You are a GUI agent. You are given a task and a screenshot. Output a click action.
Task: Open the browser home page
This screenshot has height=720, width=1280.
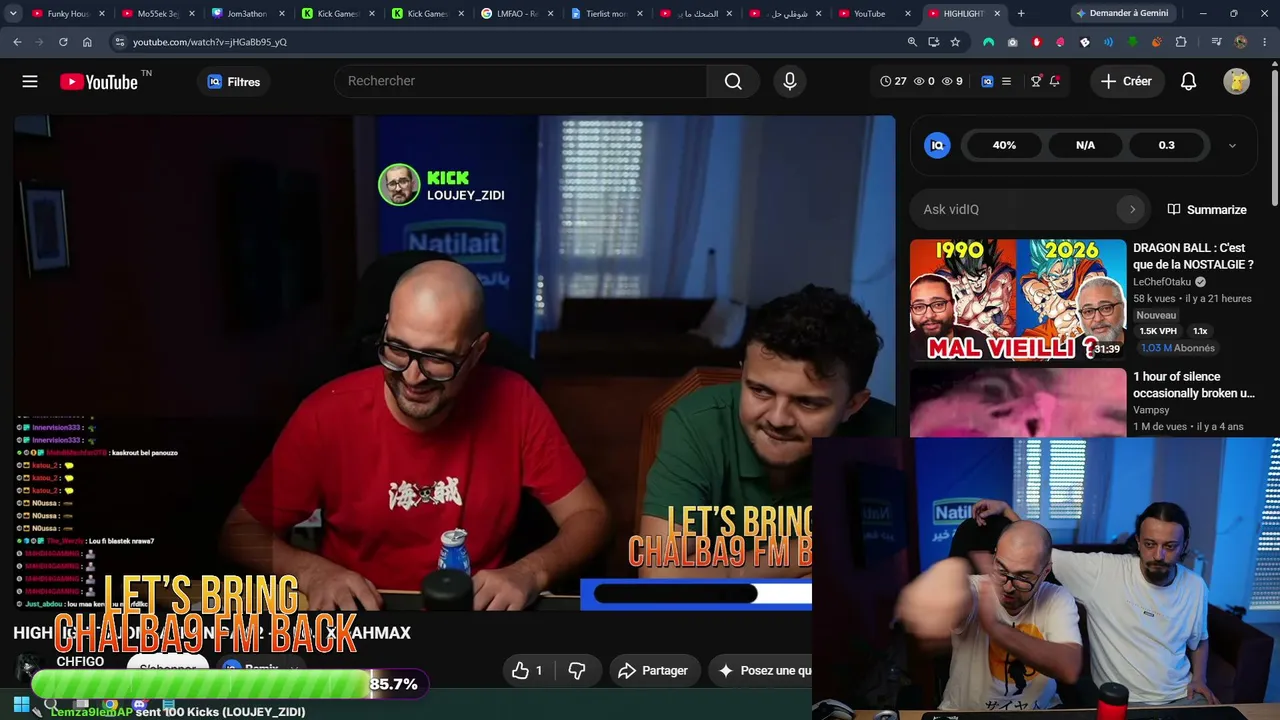click(x=87, y=42)
